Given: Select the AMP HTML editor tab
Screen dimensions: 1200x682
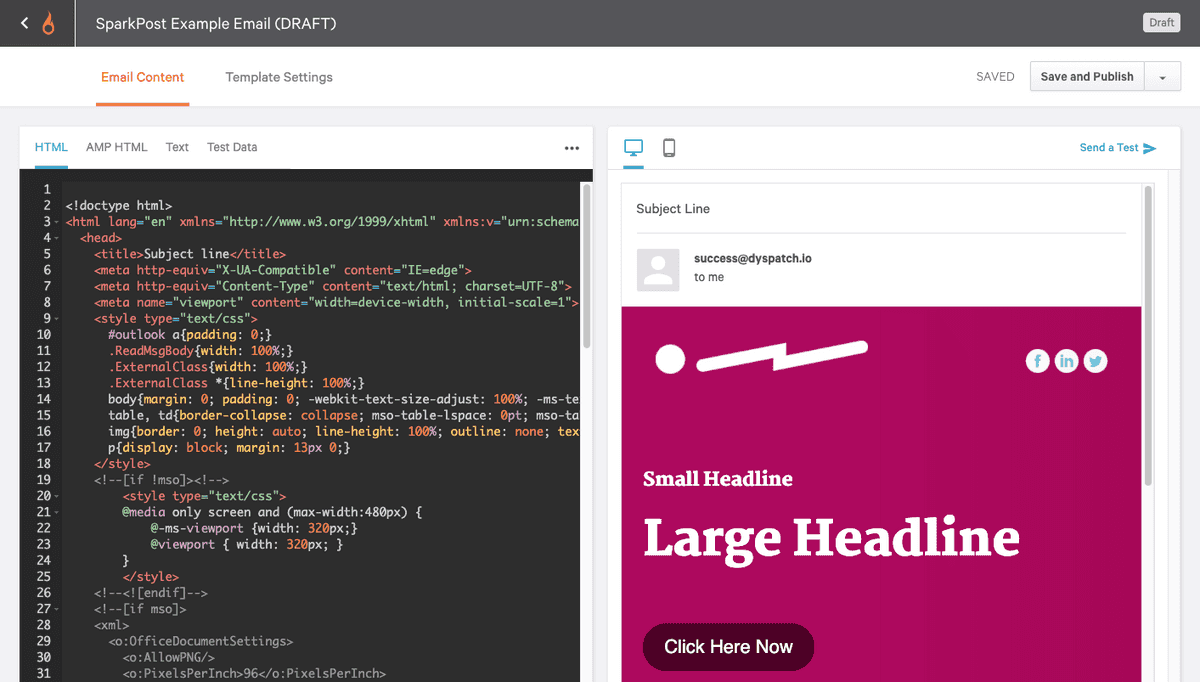Looking at the screenshot, I should tap(117, 147).
